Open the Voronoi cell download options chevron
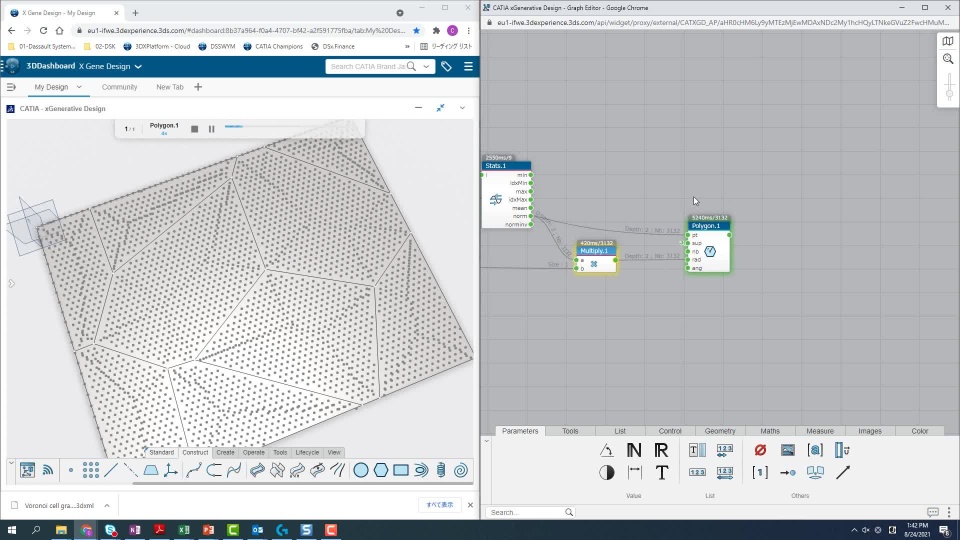 [x=107, y=506]
